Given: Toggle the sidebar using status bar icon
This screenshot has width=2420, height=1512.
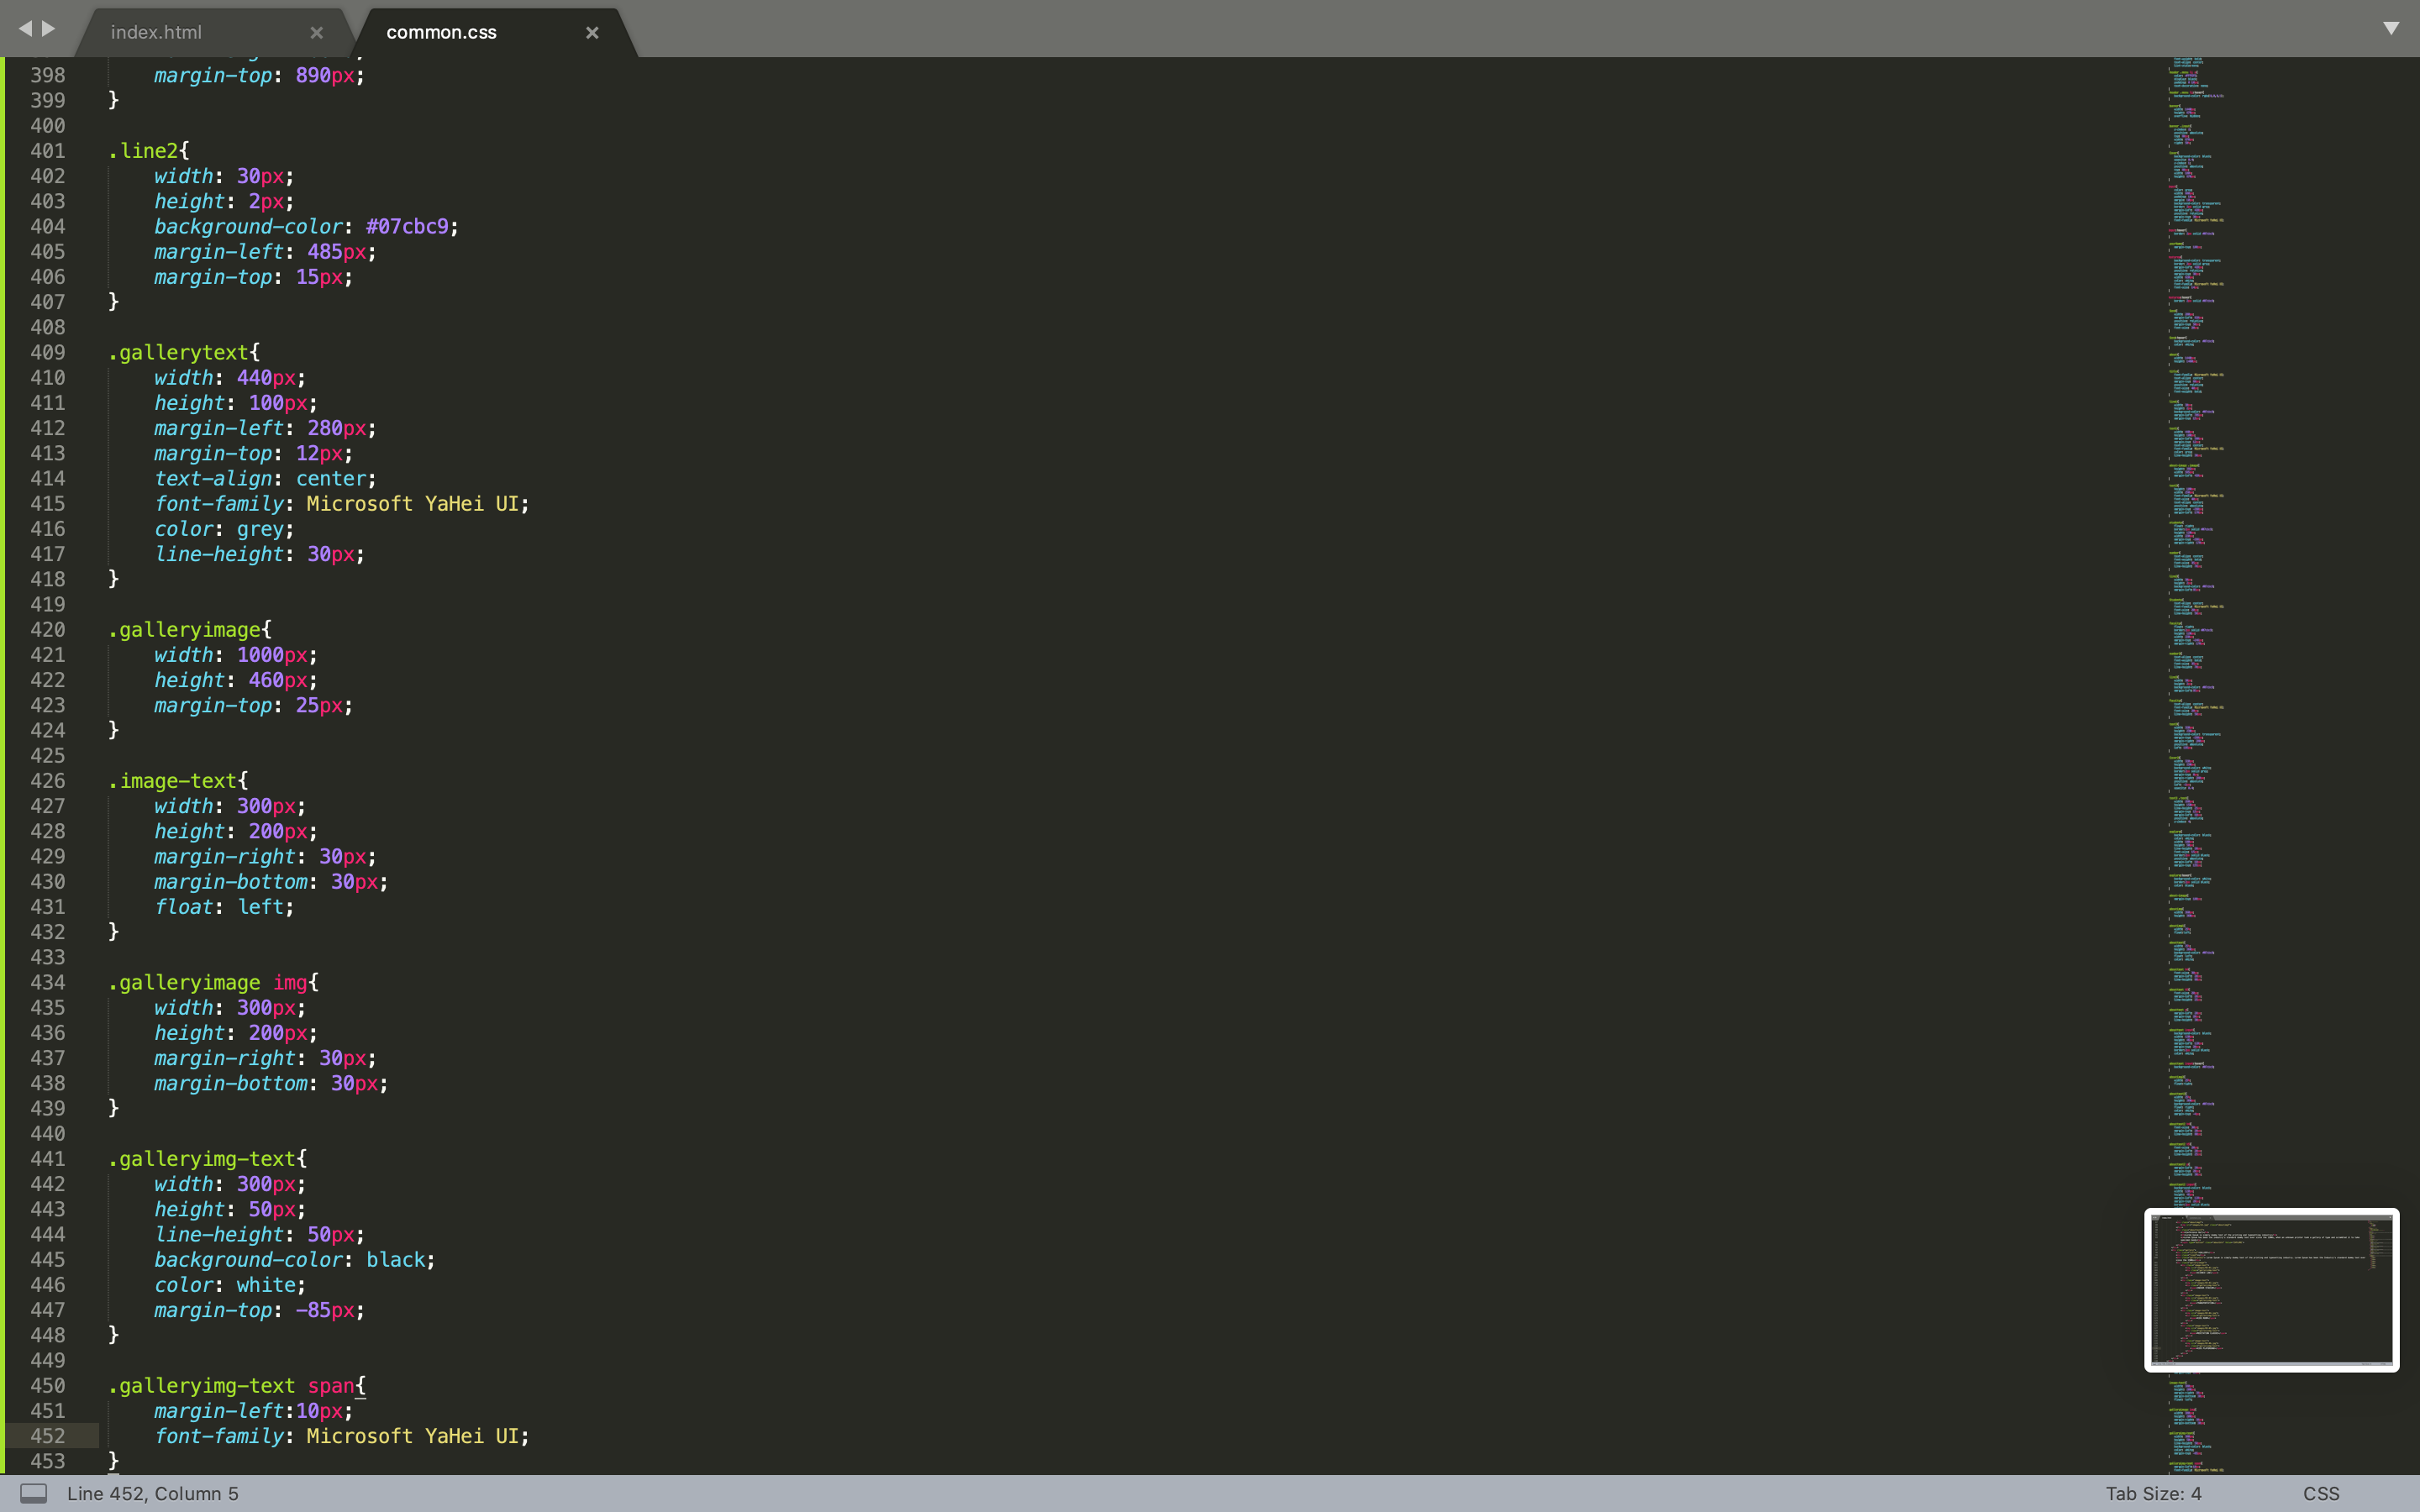Looking at the screenshot, I should (x=33, y=1493).
